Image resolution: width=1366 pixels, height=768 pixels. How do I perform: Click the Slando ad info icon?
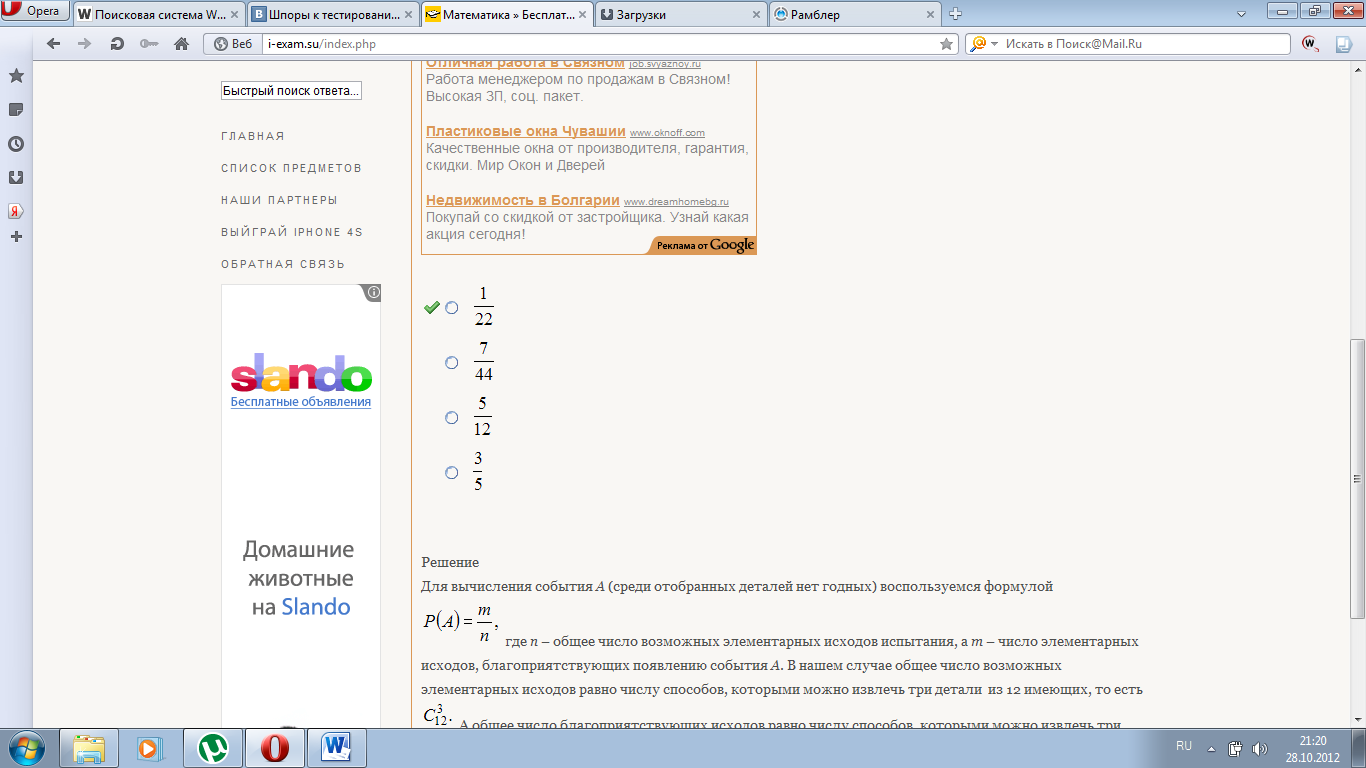pyautogui.click(x=373, y=293)
